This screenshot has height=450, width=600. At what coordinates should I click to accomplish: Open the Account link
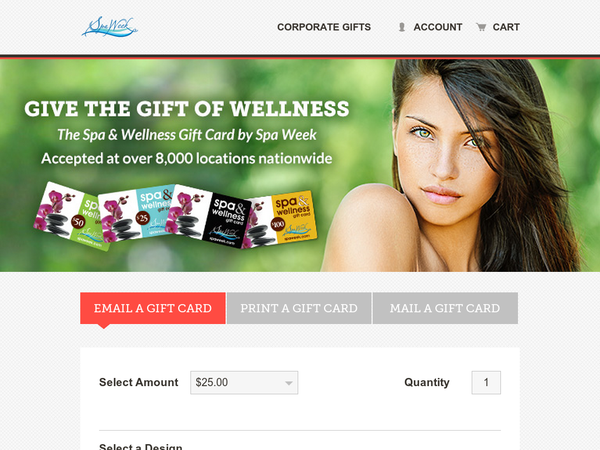coord(438,27)
